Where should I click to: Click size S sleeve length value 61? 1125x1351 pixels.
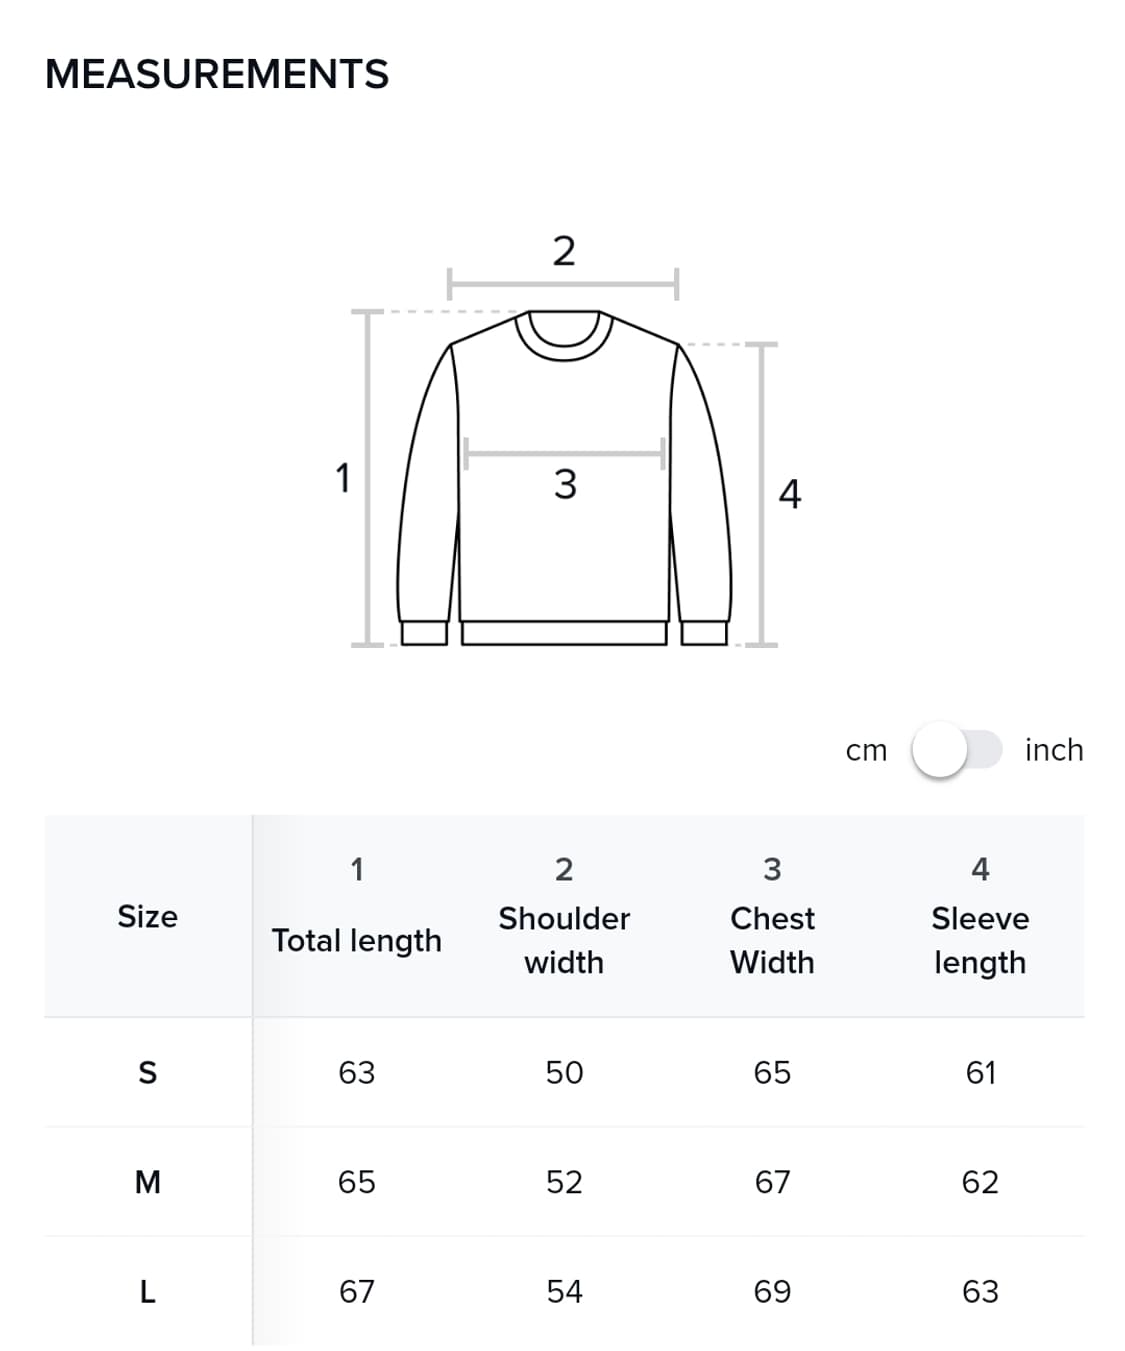(980, 1073)
